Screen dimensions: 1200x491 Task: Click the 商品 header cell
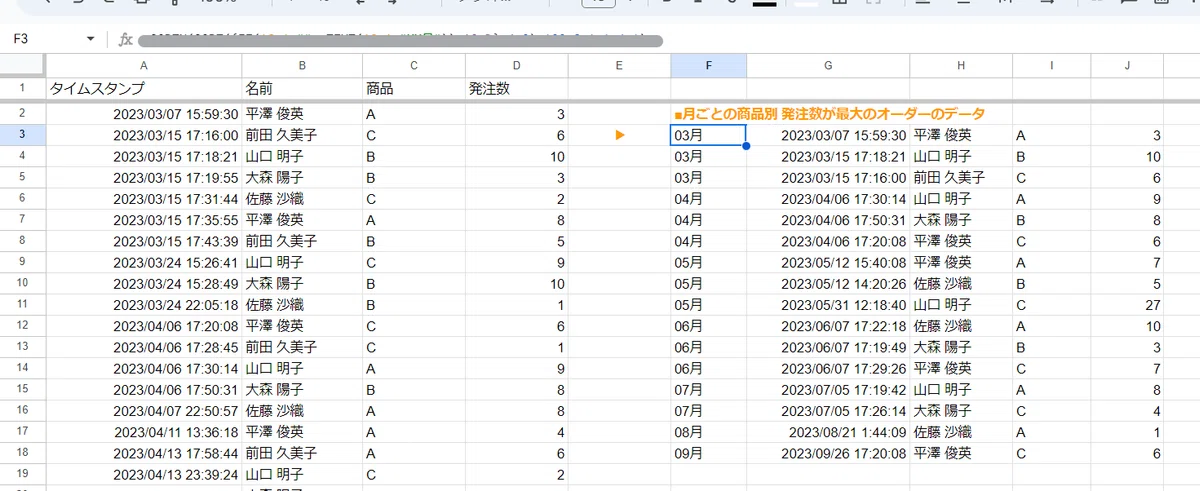coord(414,89)
